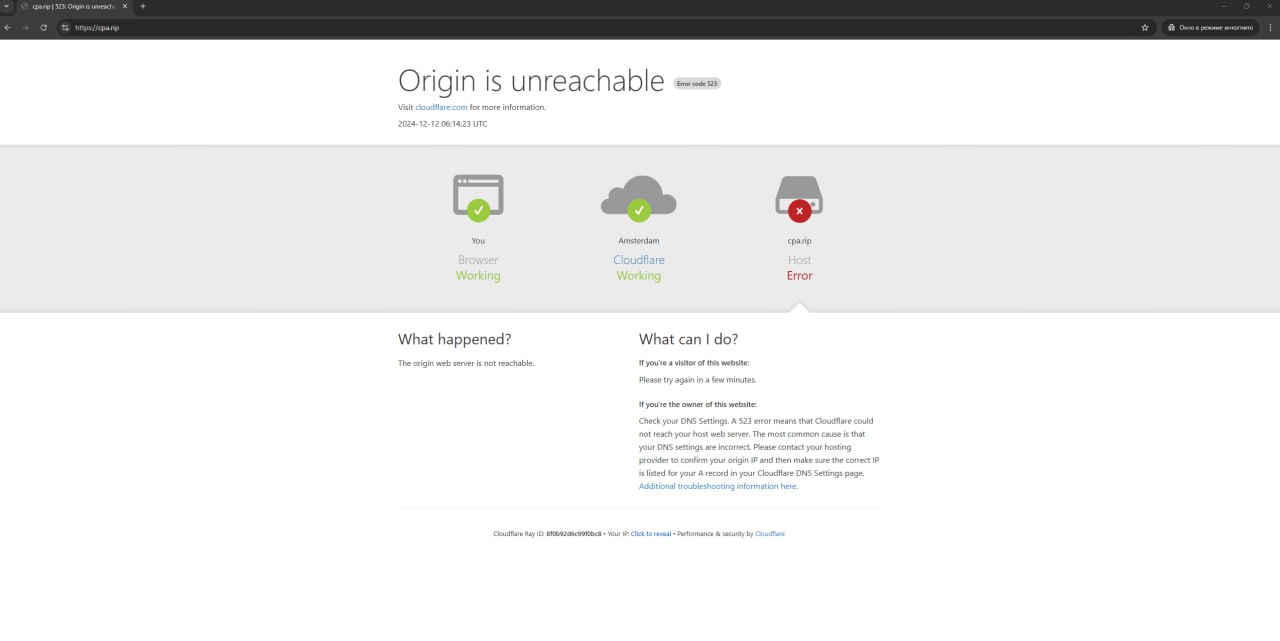The image size is (1280, 641).
Task: Click the cpa.rip host server error icon
Action: coord(799,198)
